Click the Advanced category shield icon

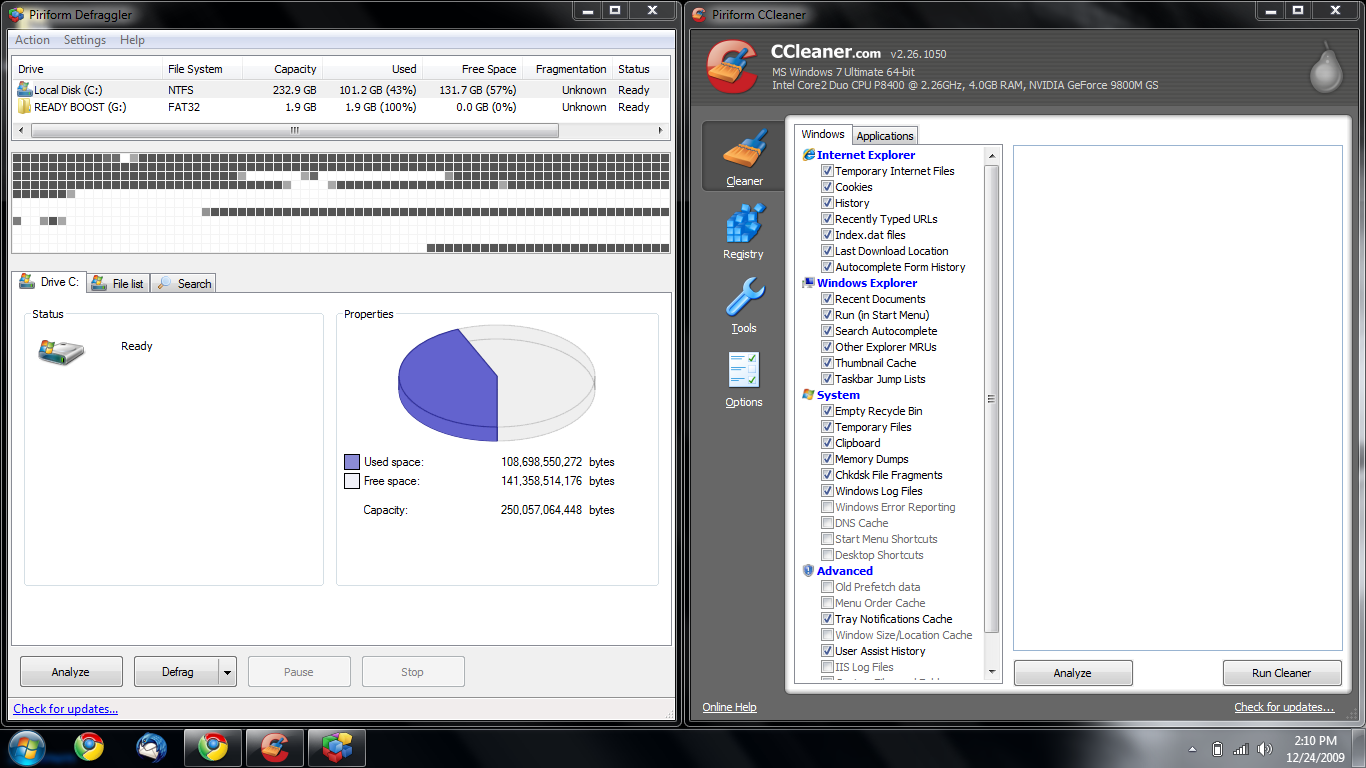point(809,571)
